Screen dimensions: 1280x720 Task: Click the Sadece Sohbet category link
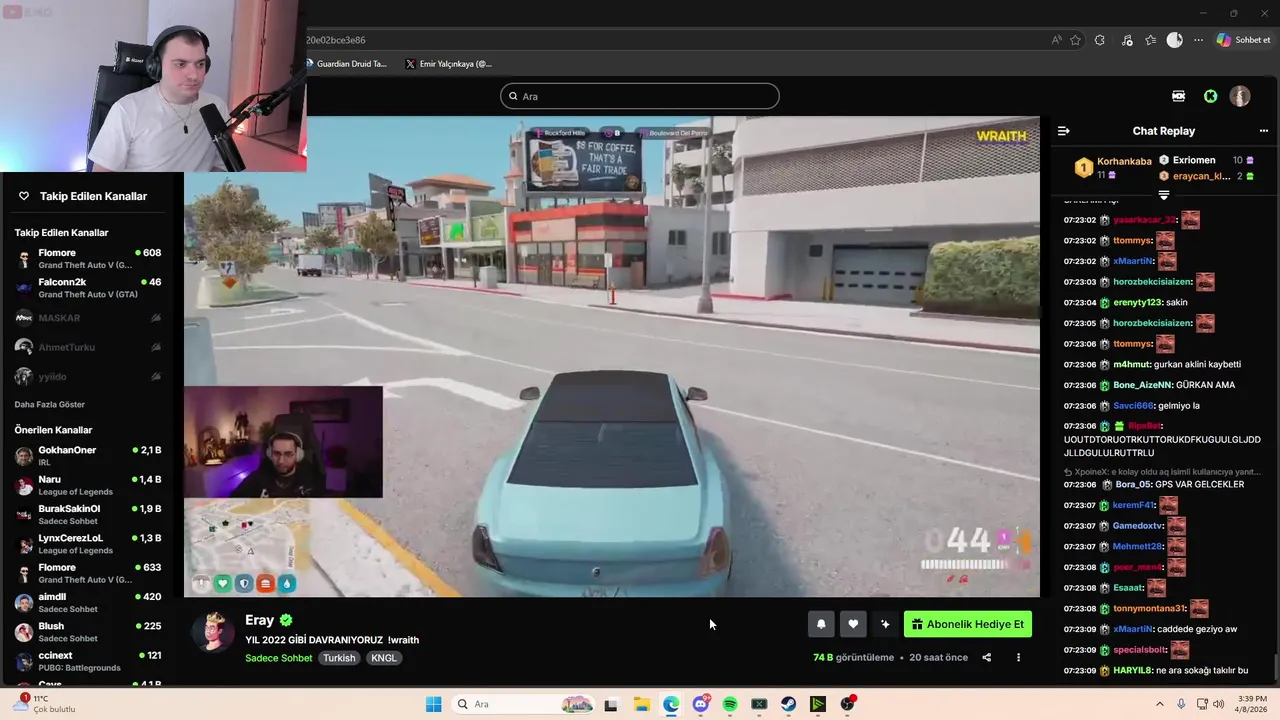click(x=279, y=658)
